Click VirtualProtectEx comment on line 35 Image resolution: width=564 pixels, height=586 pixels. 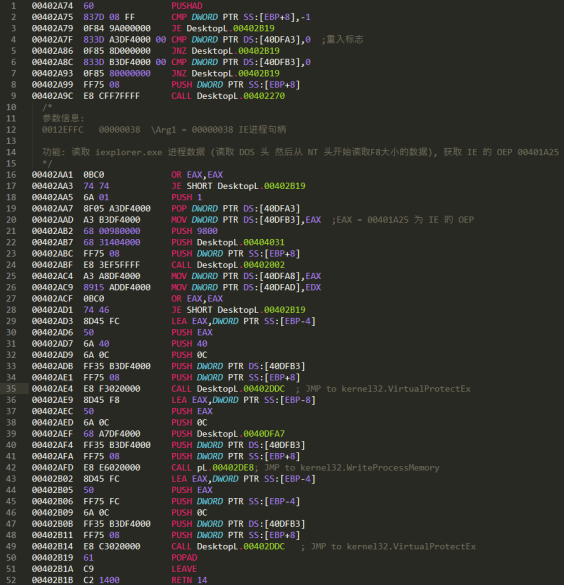384,389
